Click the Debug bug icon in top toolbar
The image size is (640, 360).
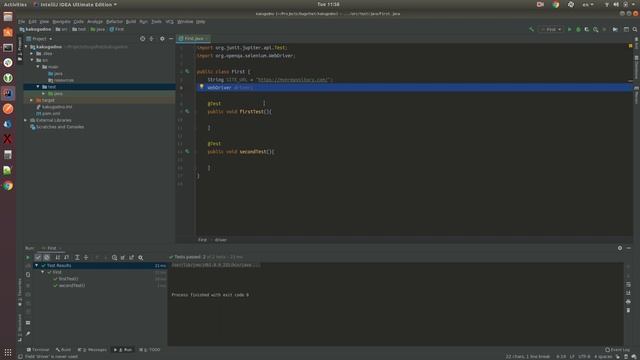pyautogui.click(x=578, y=29)
